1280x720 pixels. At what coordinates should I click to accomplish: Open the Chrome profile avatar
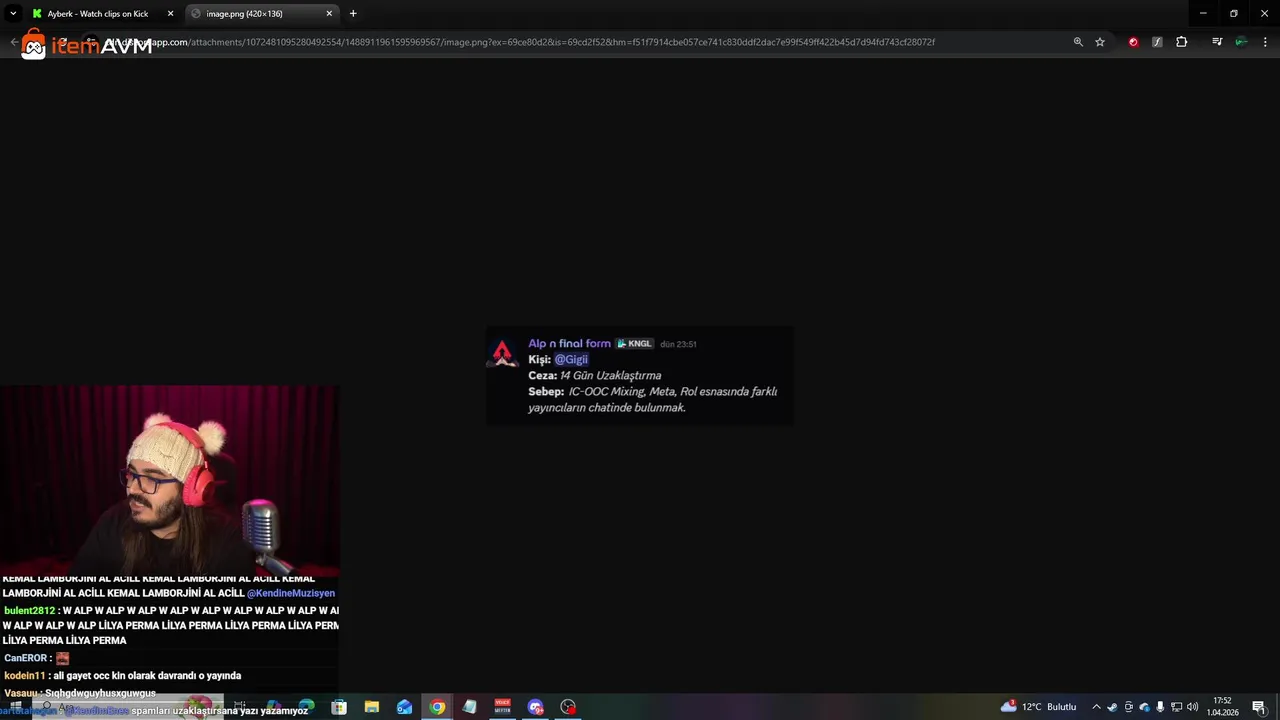tap(1241, 42)
